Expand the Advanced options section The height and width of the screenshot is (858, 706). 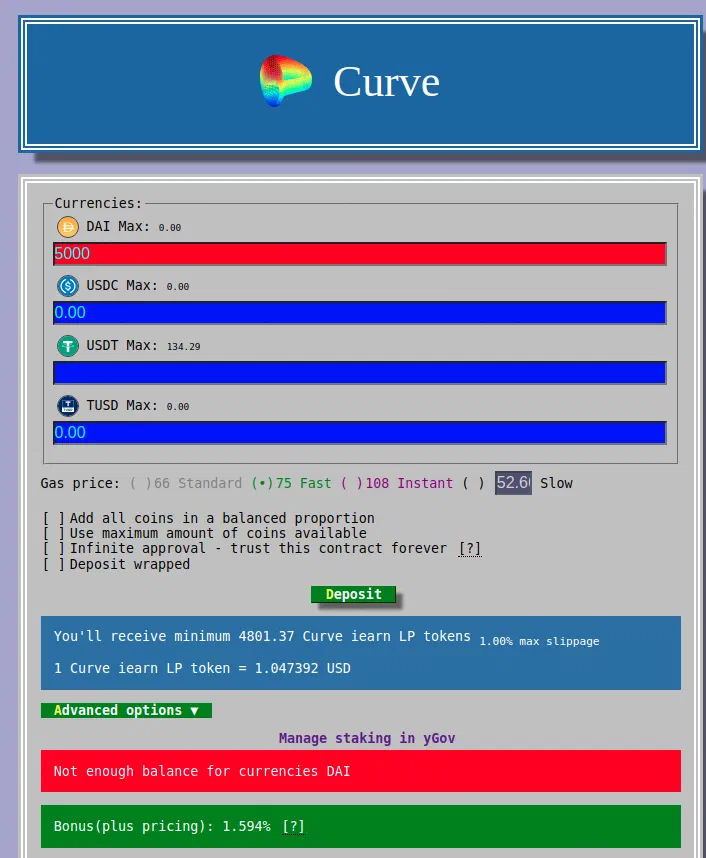tap(126, 710)
